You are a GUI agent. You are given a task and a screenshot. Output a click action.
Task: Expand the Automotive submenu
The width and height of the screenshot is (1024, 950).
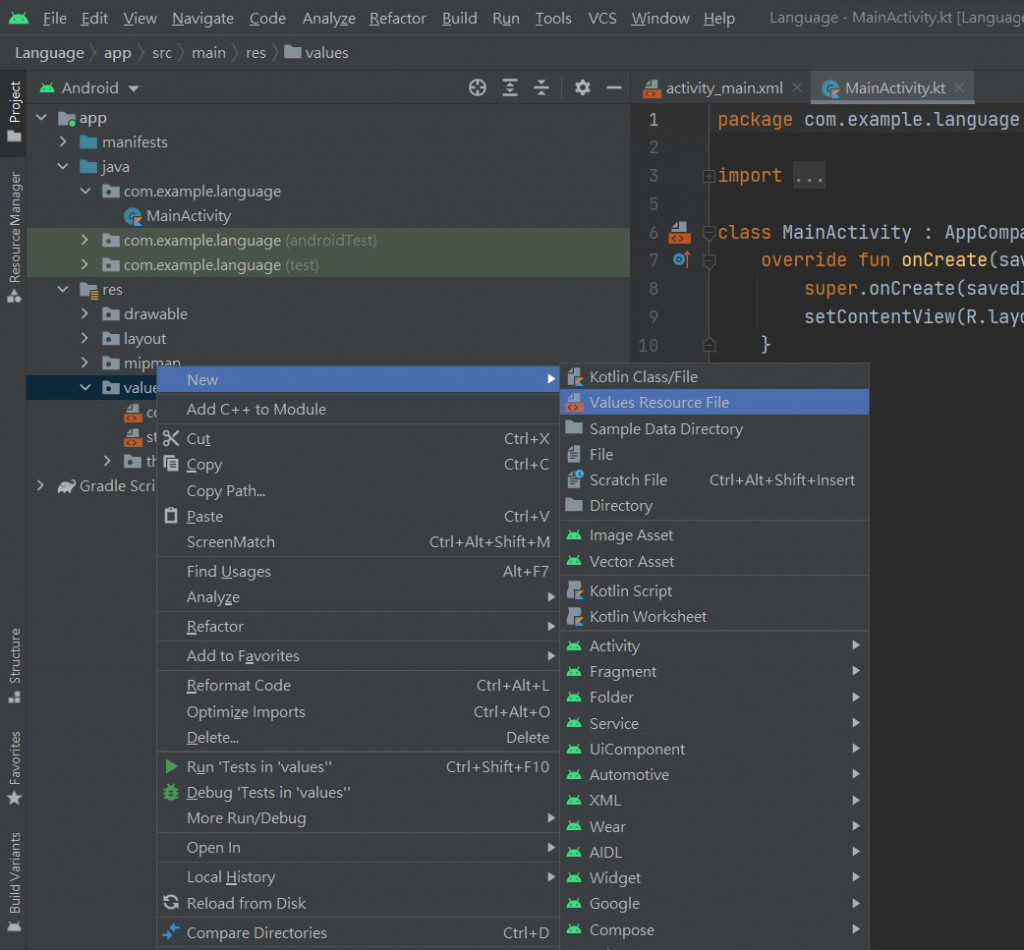point(714,774)
